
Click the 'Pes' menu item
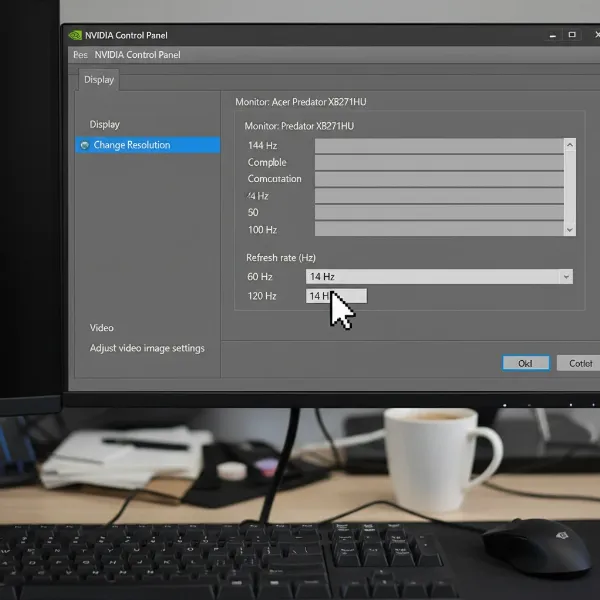[80, 55]
